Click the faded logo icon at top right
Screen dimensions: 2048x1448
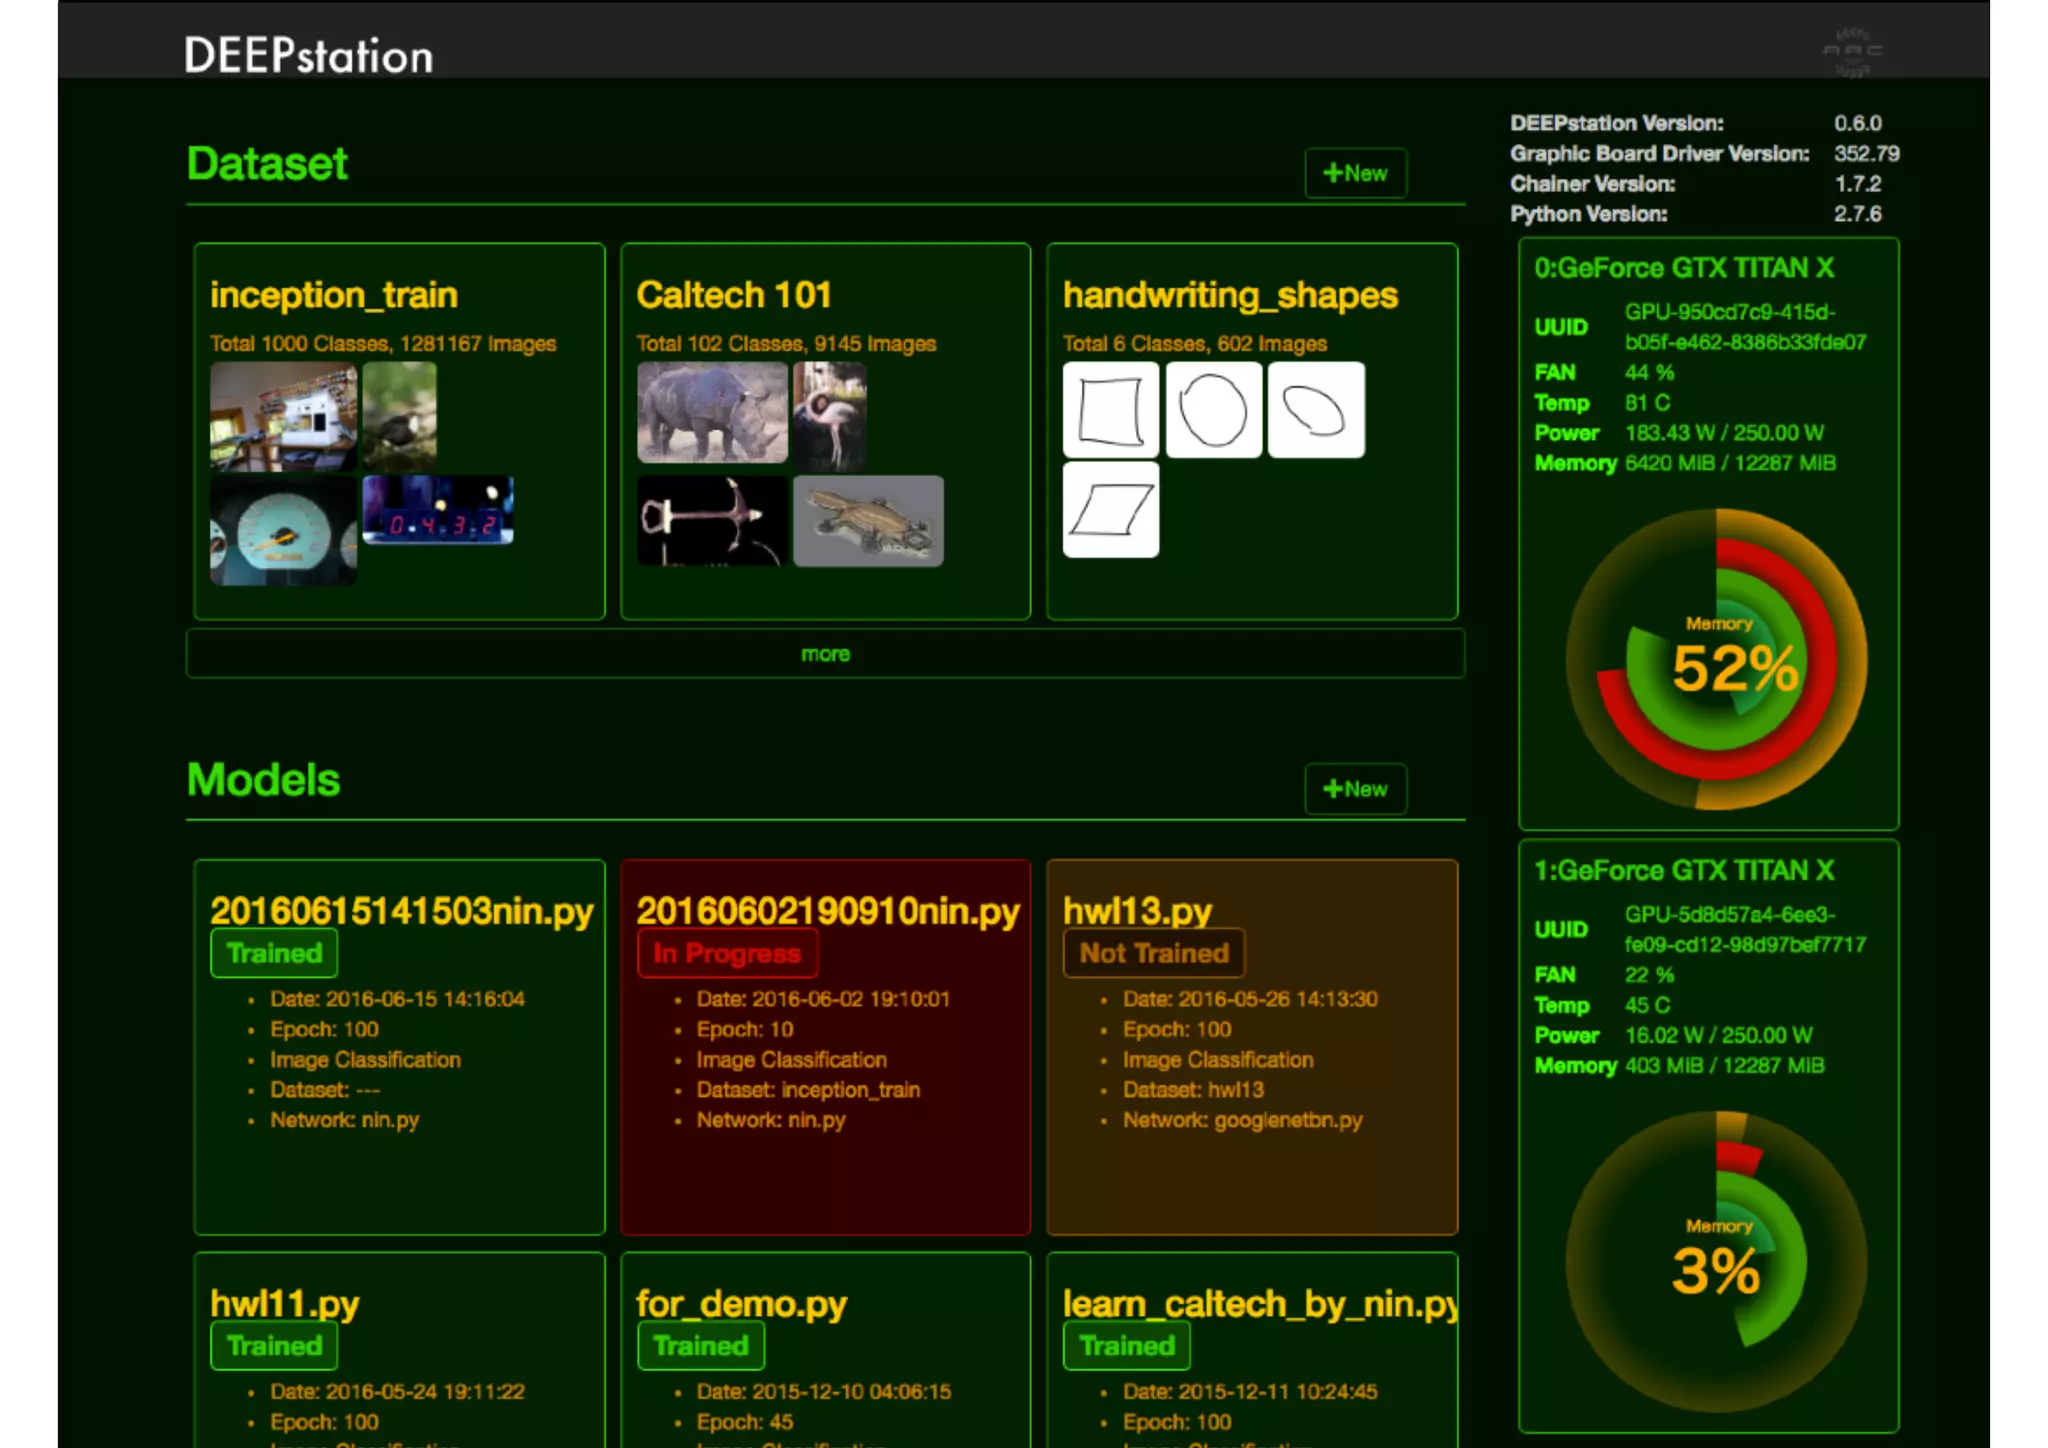(x=1851, y=51)
